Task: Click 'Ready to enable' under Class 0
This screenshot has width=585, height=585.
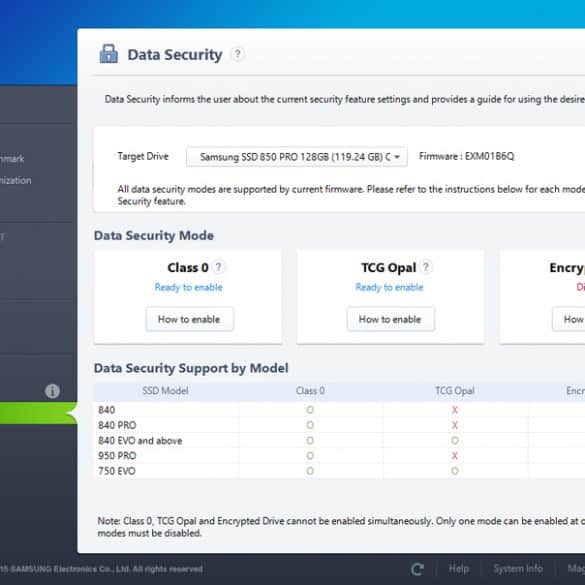Action: coord(188,287)
